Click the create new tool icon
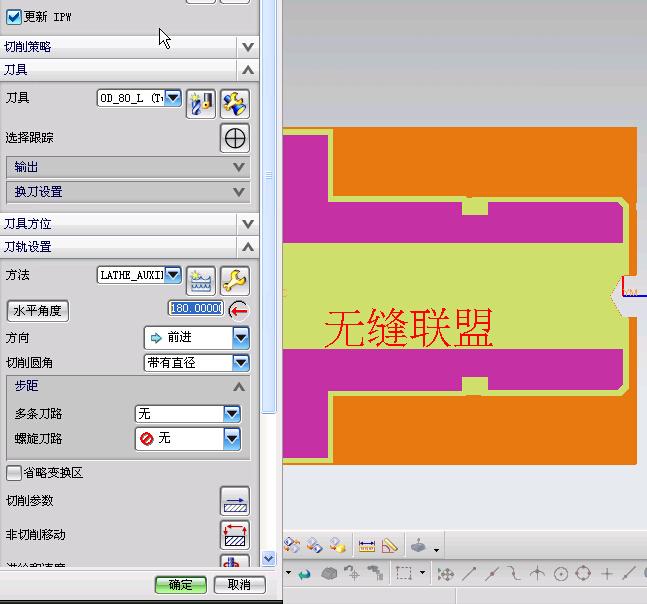 pyautogui.click(x=201, y=104)
